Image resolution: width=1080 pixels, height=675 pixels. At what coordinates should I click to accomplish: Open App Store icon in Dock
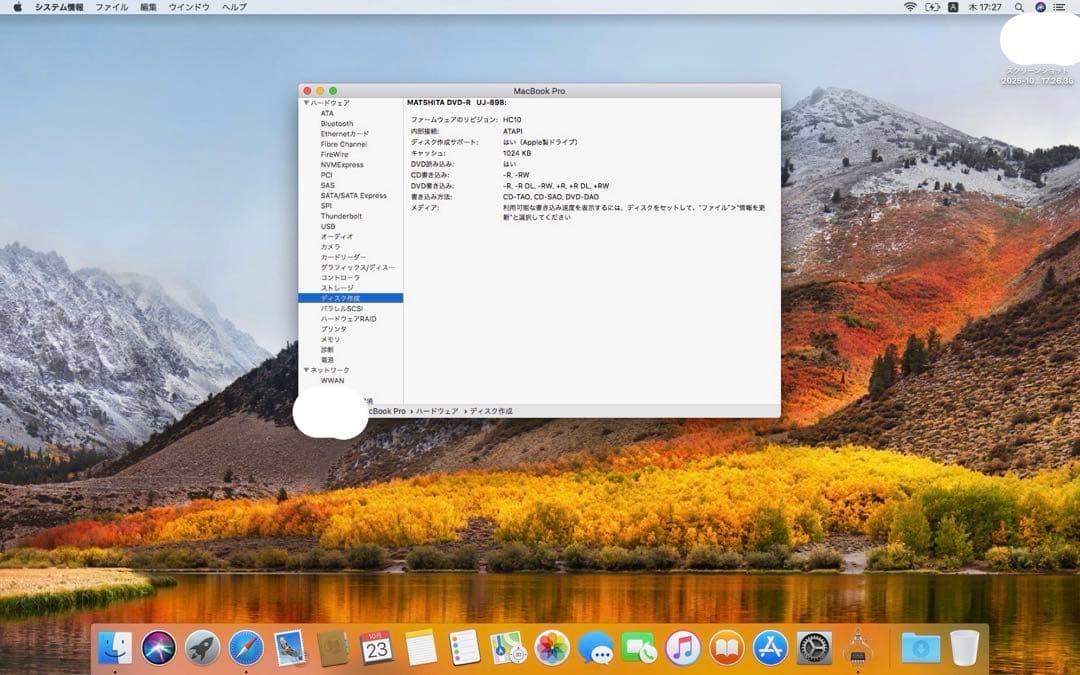tap(770, 648)
